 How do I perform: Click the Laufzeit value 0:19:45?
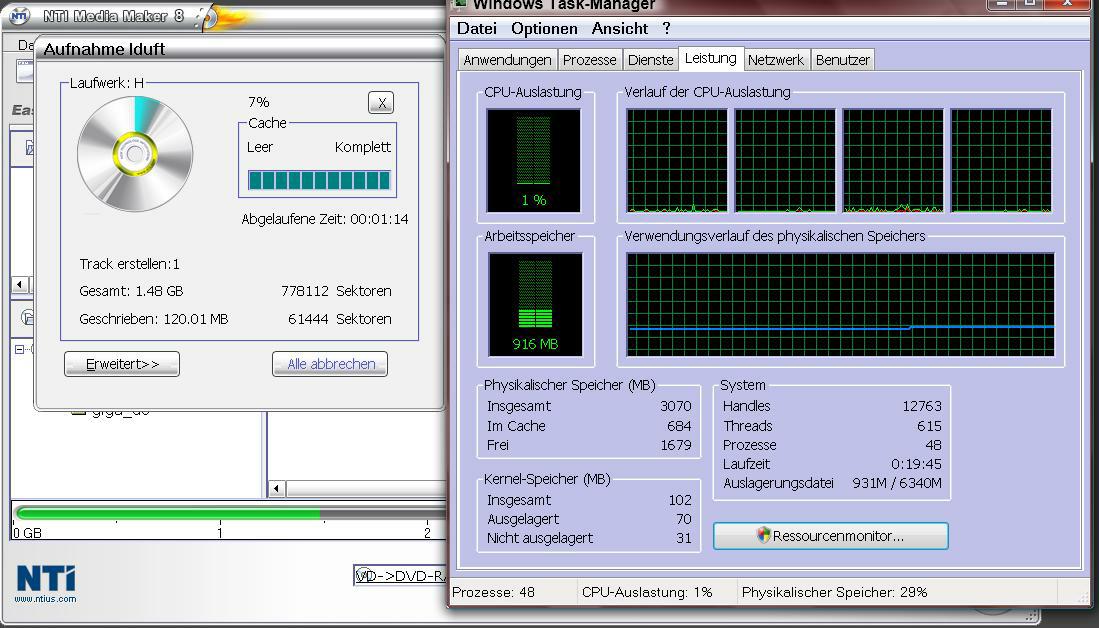tap(917, 464)
